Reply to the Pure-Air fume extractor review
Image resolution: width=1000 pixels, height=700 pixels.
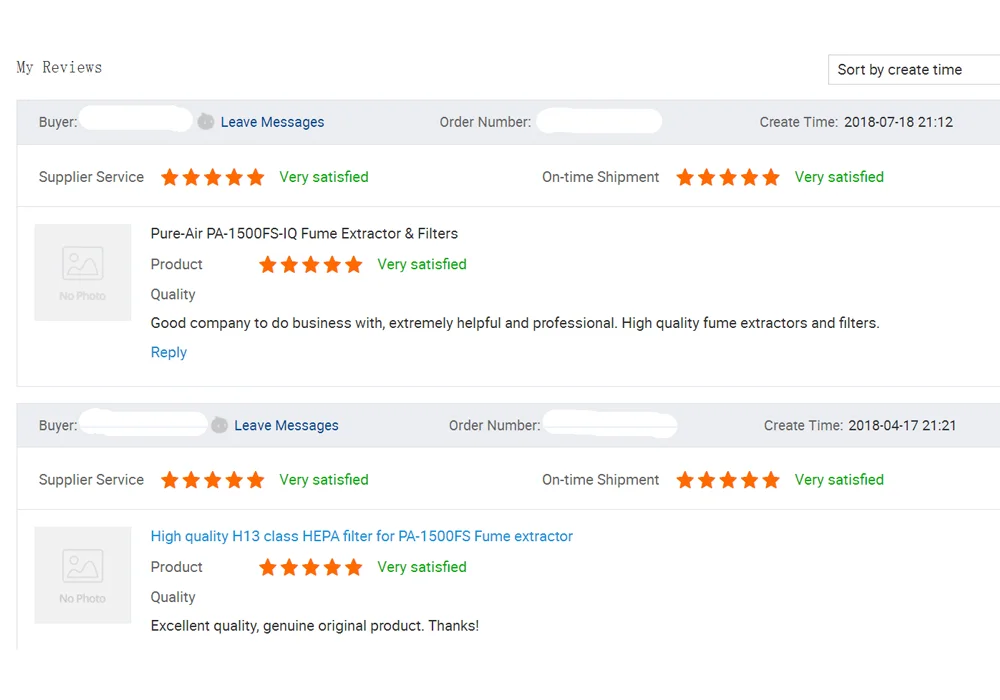168,352
